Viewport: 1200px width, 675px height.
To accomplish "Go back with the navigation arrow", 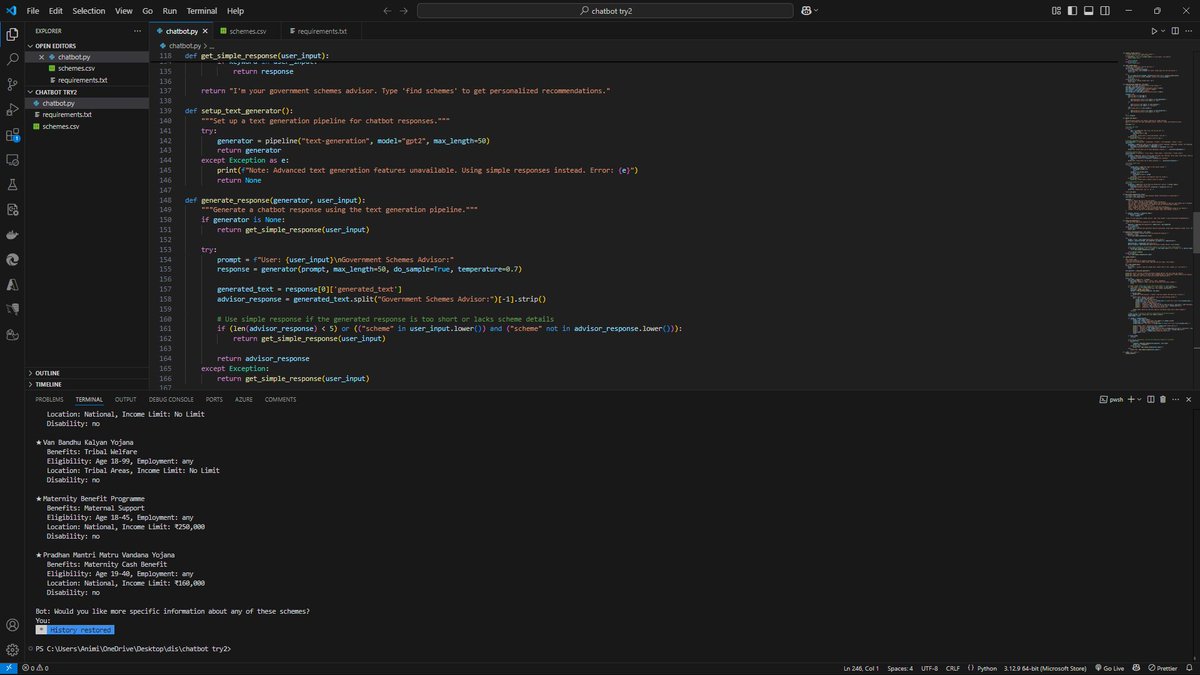I will point(387,10).
